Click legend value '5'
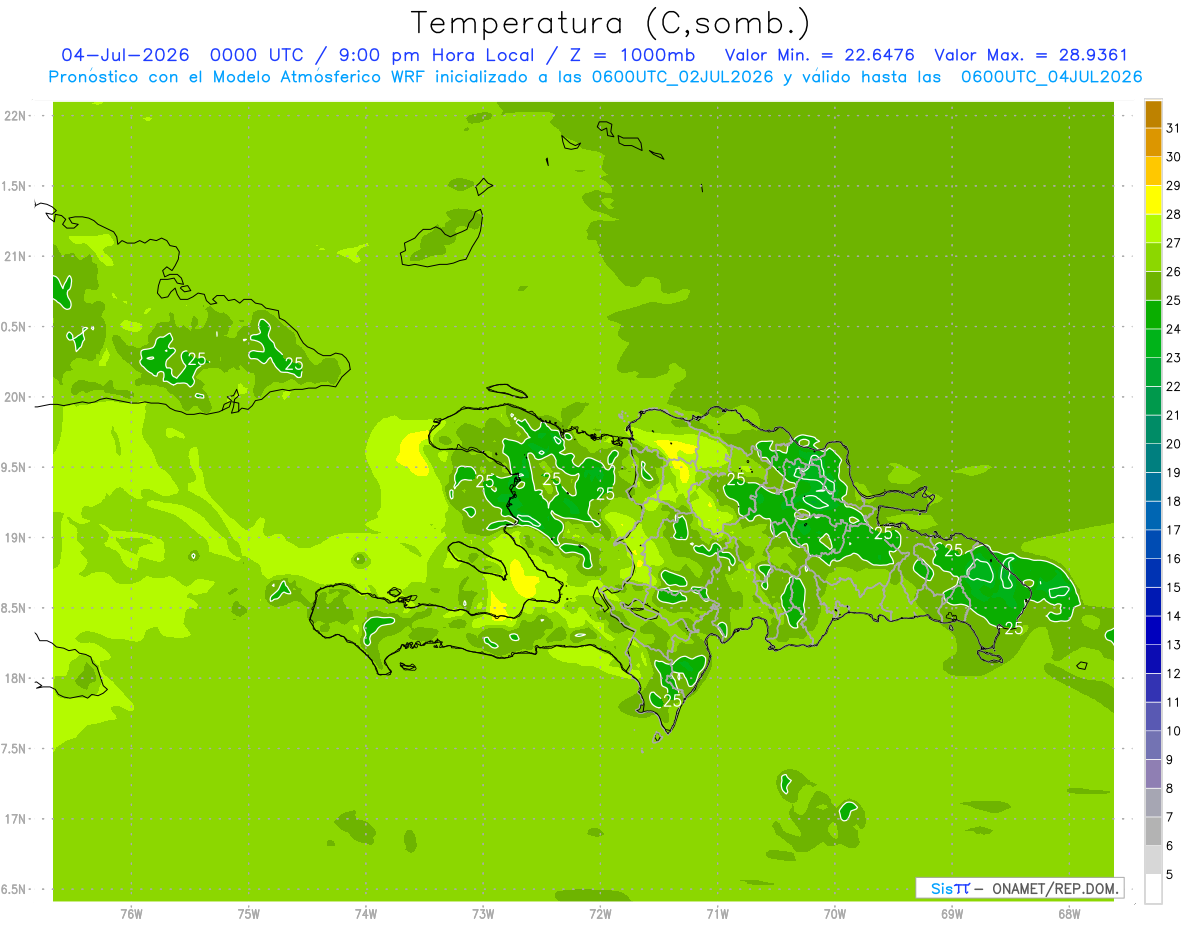The height and width of the screenshot is (927, 1200). pyautogui.click(x=1170, y=875)
